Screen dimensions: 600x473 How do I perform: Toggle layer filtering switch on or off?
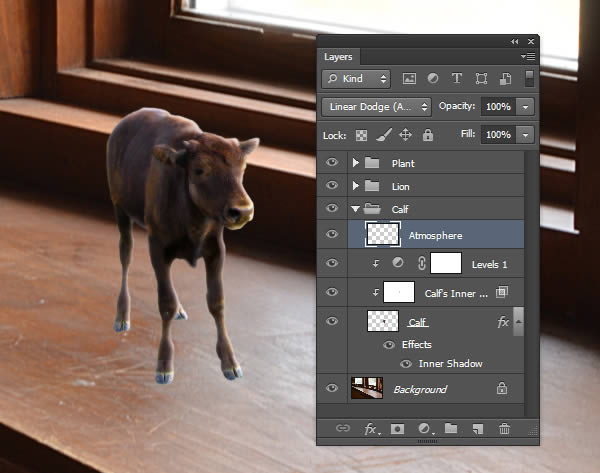pos(529,78)
